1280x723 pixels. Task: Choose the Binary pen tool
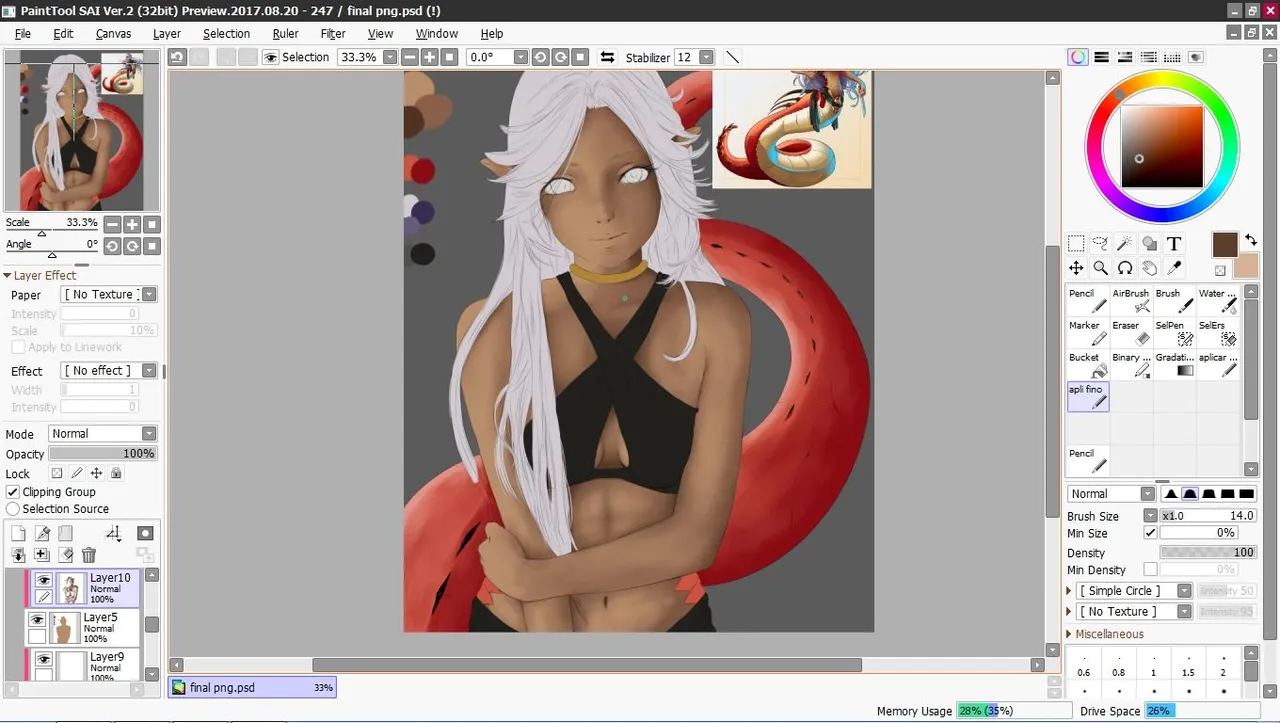[1131, 365]
